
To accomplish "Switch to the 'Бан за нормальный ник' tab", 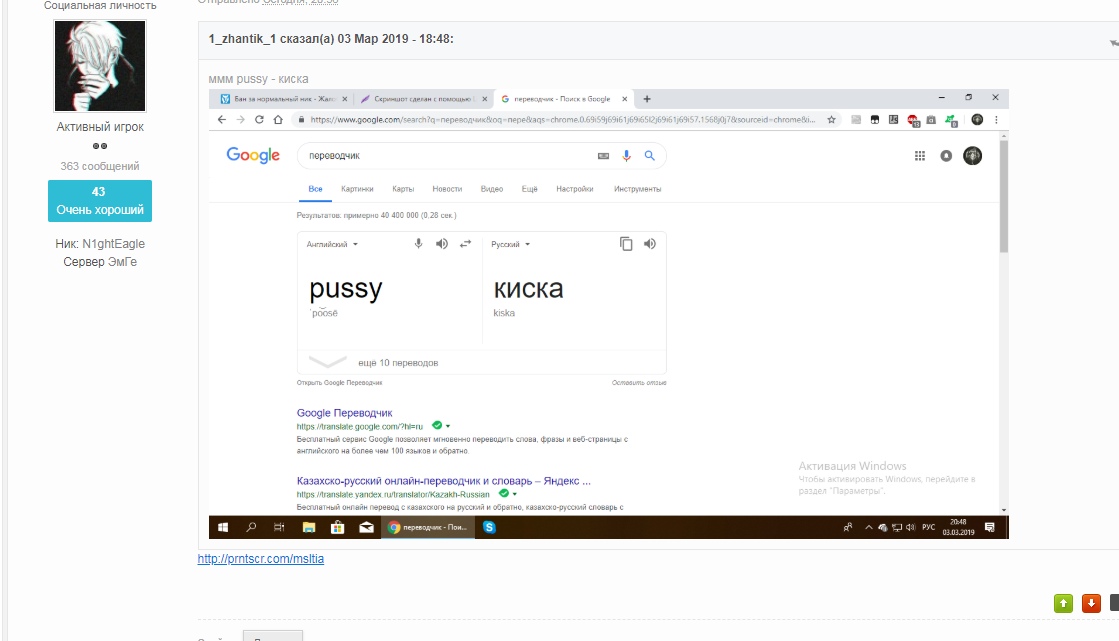I will pos(284,99).
